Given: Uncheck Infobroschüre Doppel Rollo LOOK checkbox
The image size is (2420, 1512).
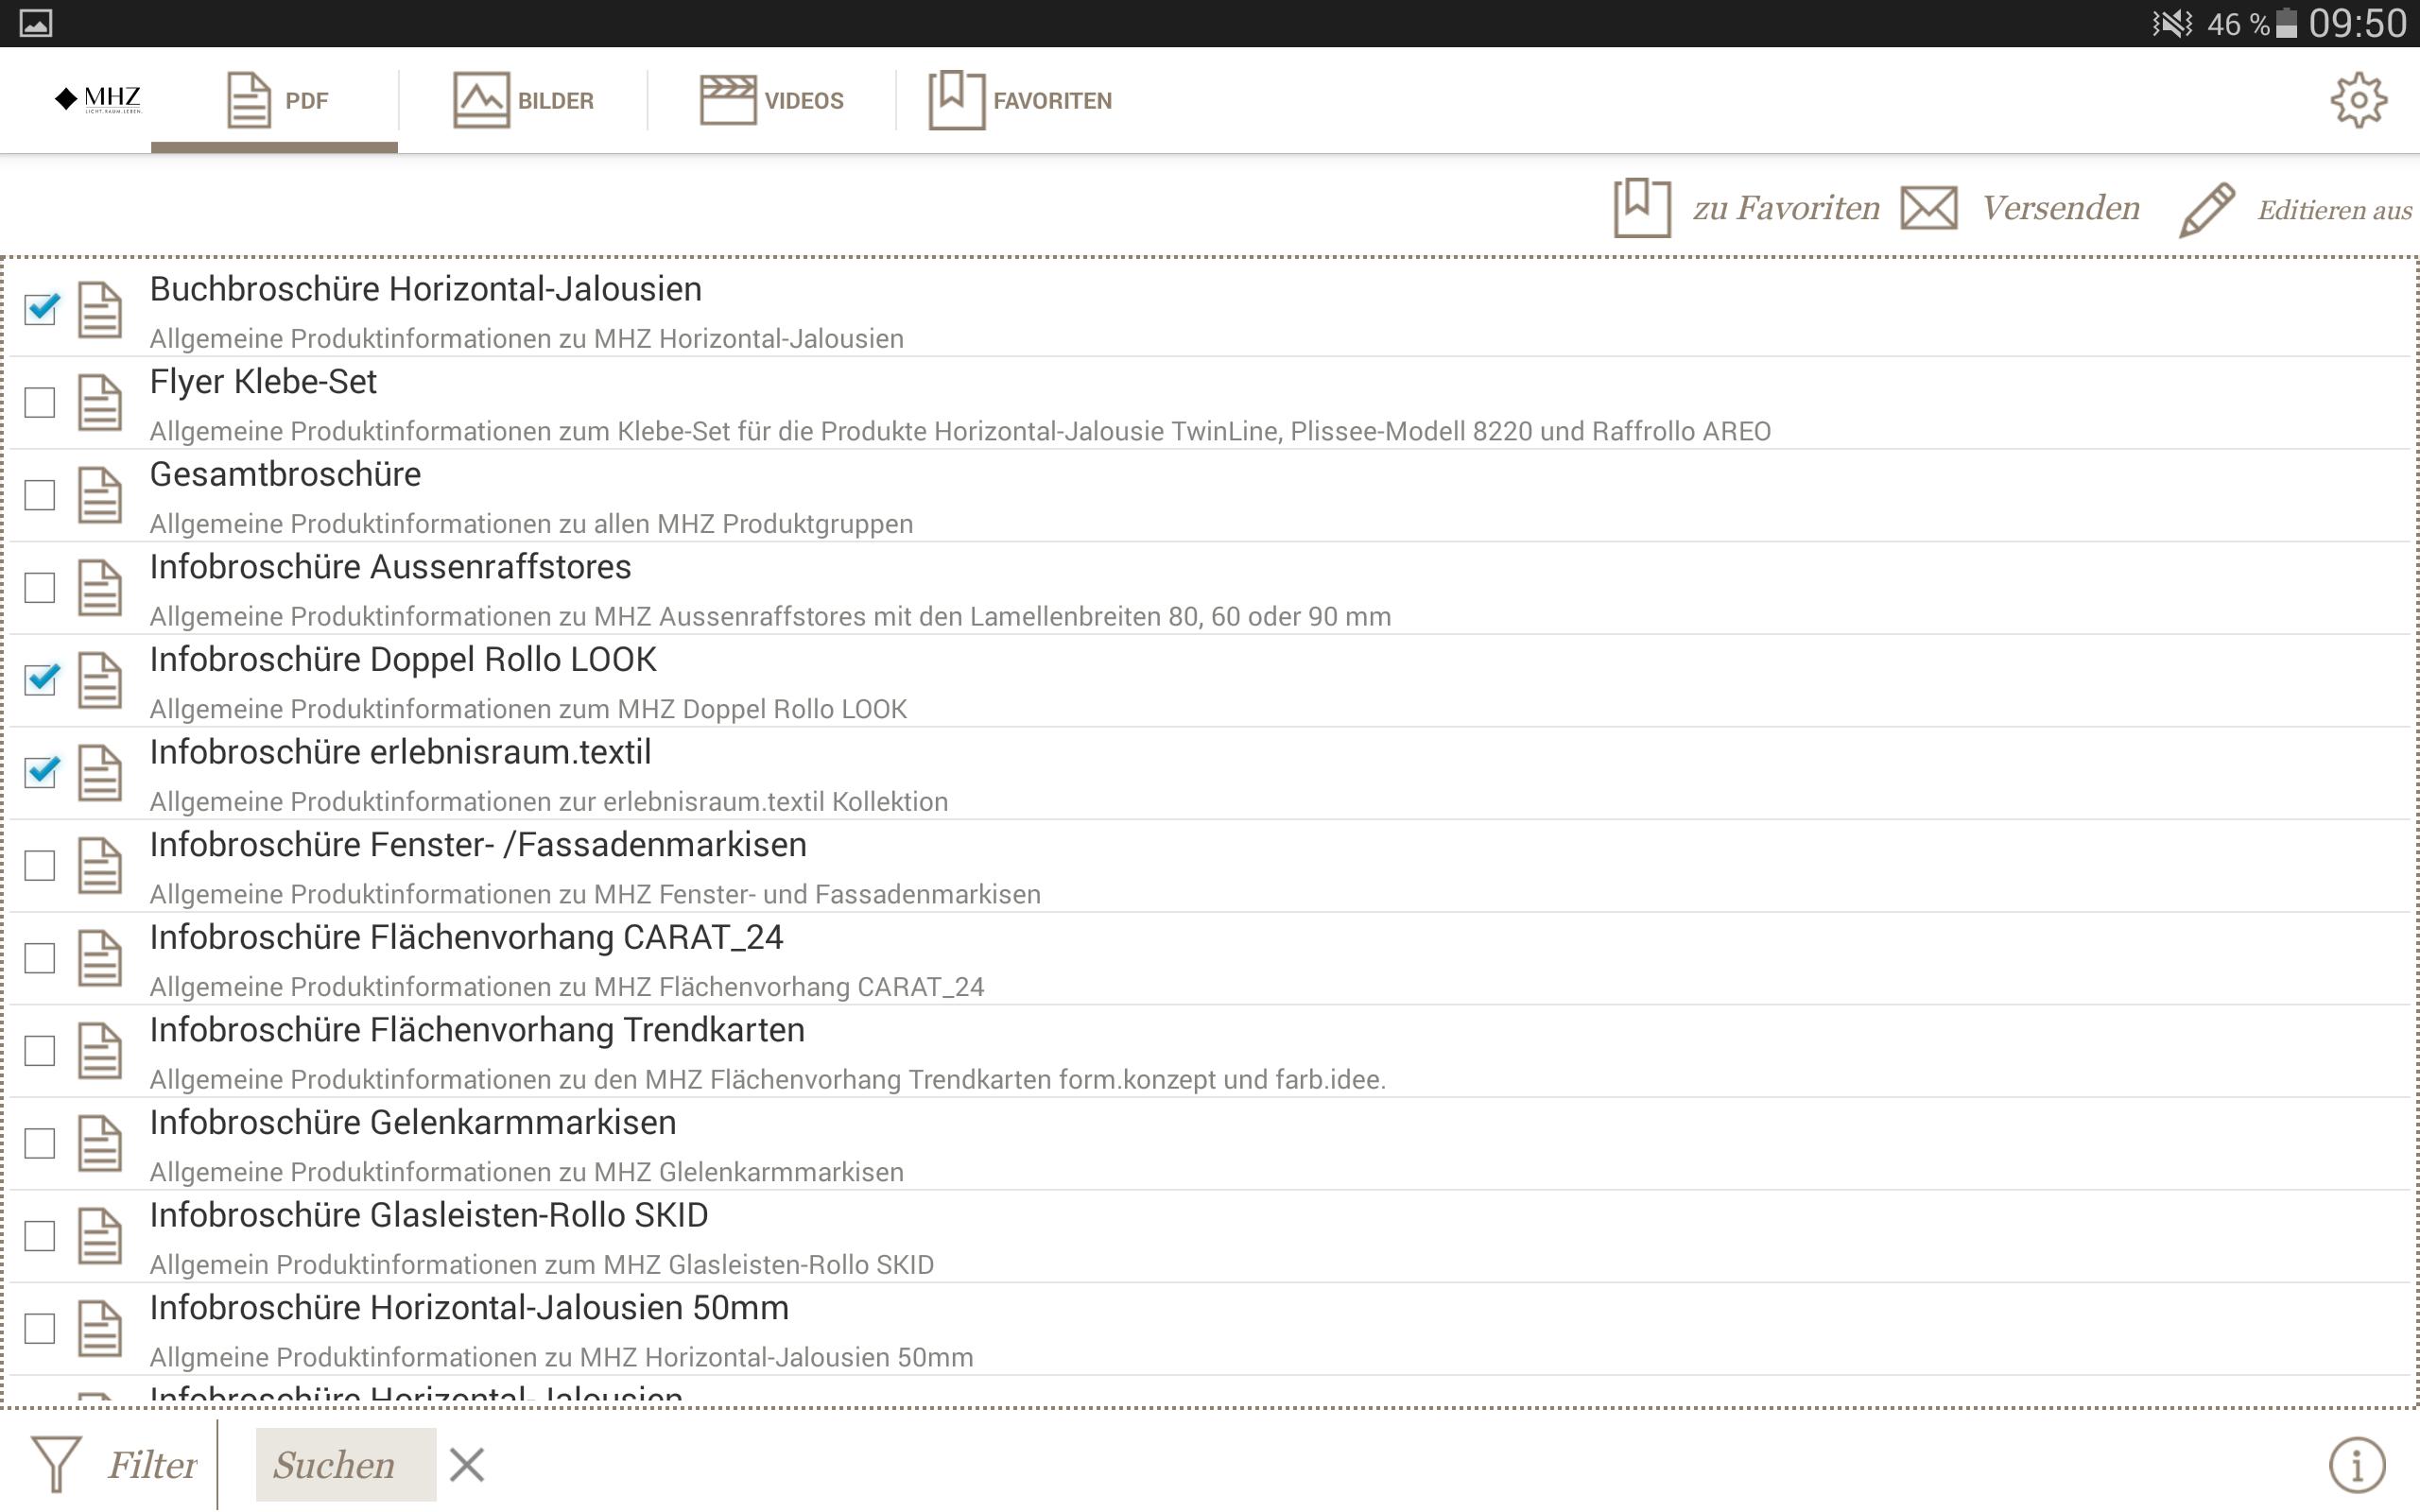Looking at the screenshot, I should 40,680.
